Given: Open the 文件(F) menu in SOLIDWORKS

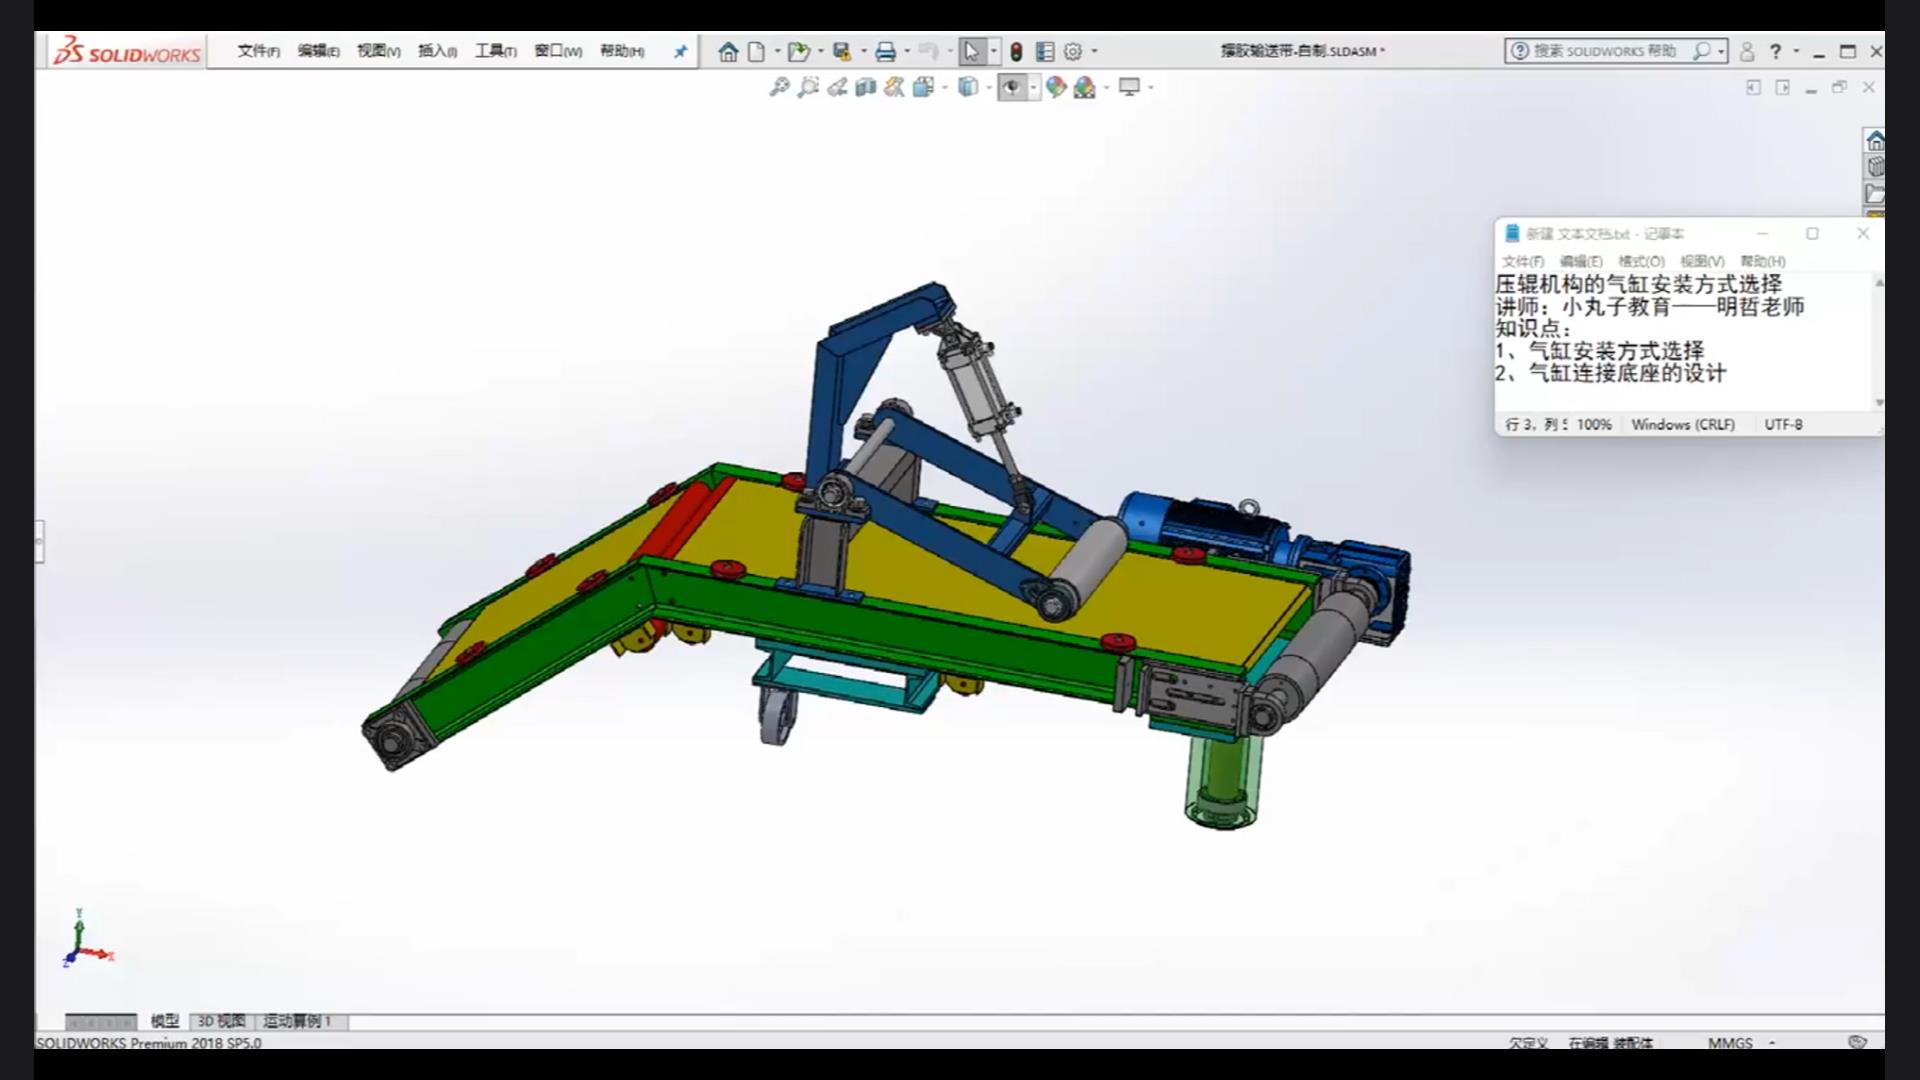Looking at the screenshot, I should click(258, 52).
